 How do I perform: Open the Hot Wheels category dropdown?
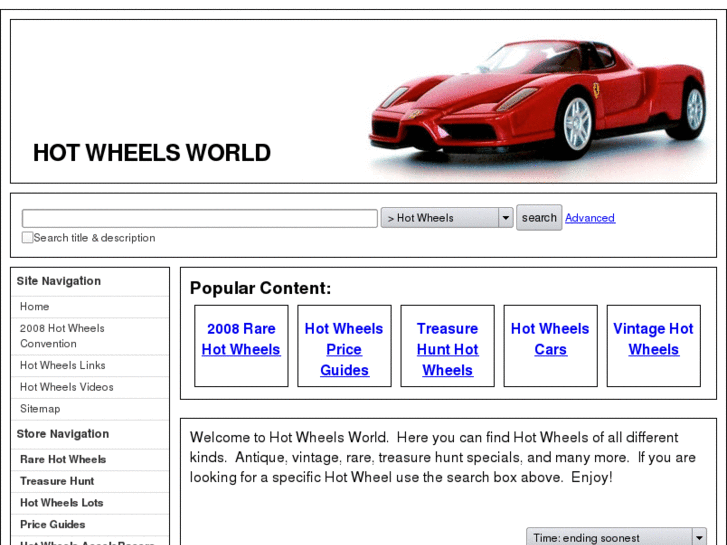447,218
